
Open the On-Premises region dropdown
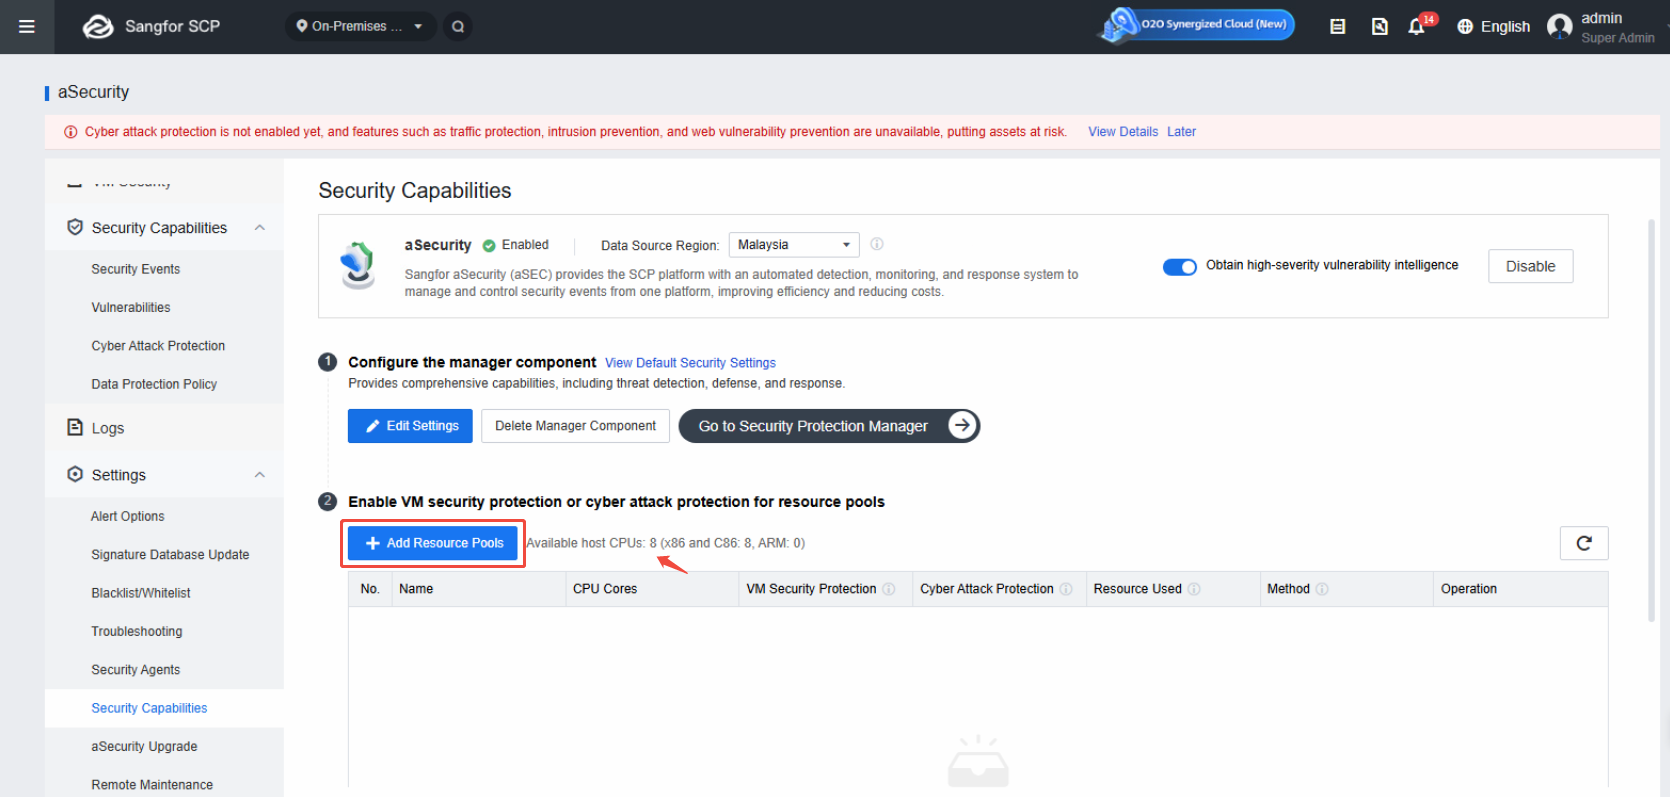click(x=360, y=26)
